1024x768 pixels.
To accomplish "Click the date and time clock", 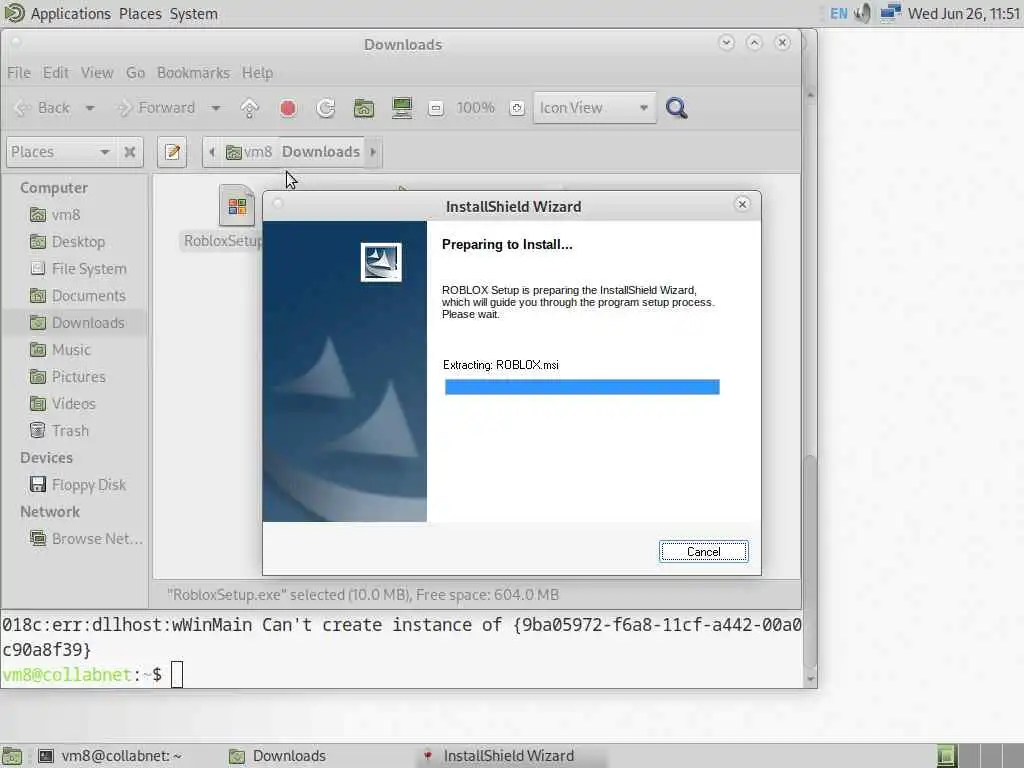I will [x=964, y=14].
